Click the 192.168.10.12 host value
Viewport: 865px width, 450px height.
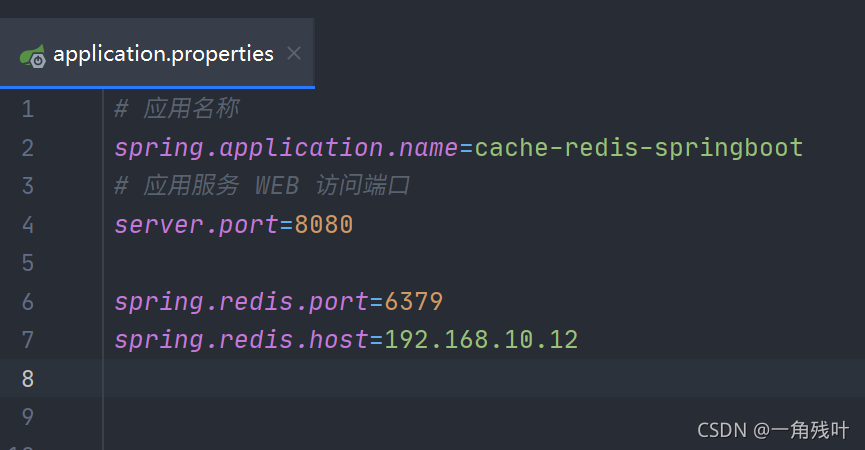pyautogui.click(x=481, y=340)
